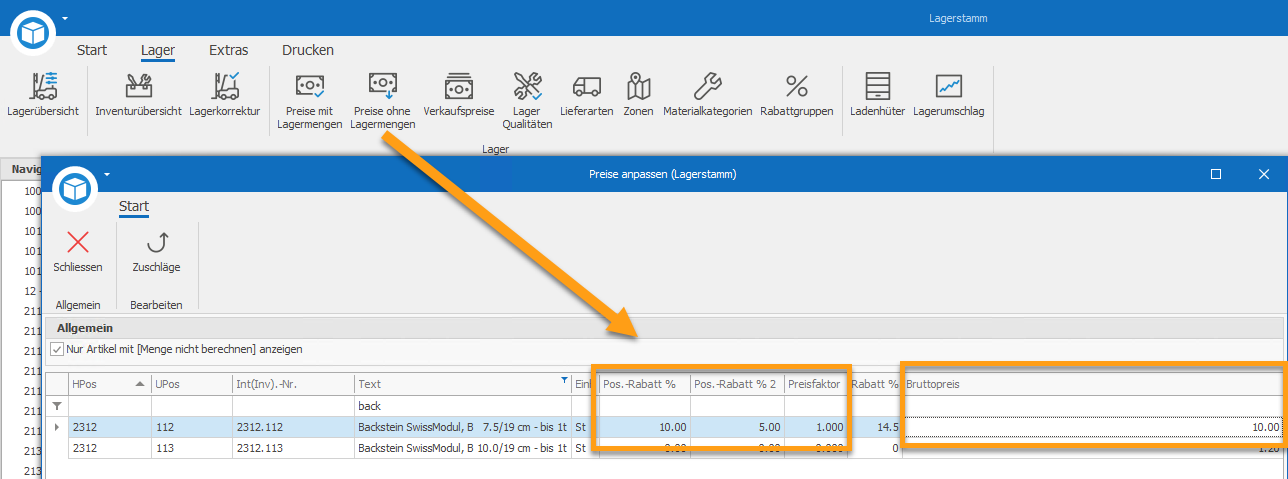Image resolution: width=1288 pixels, height=479 pixels.
Task: Open Zonen map icon
Action: coord(638,94)
